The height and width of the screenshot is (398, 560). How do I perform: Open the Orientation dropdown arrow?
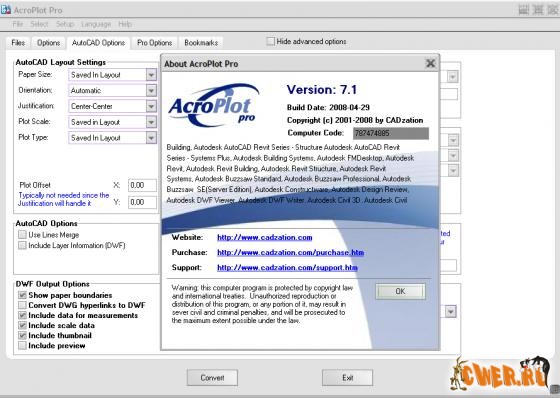[151, 91]
